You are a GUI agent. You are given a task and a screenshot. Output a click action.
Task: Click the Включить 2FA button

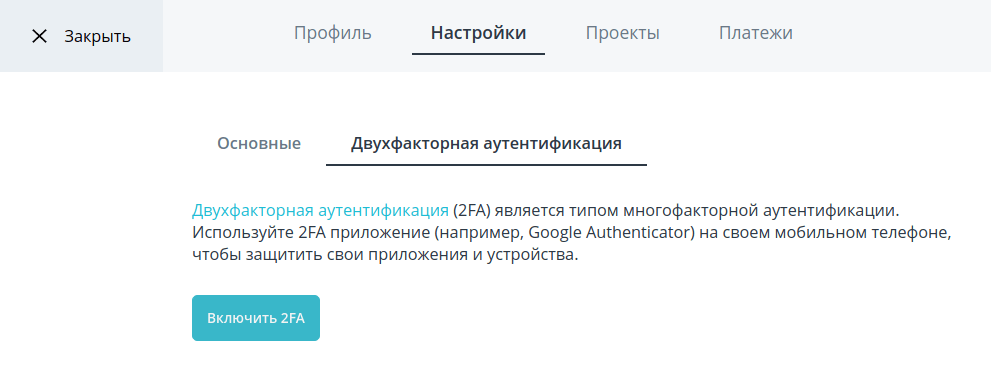click(x=256, y=318)
